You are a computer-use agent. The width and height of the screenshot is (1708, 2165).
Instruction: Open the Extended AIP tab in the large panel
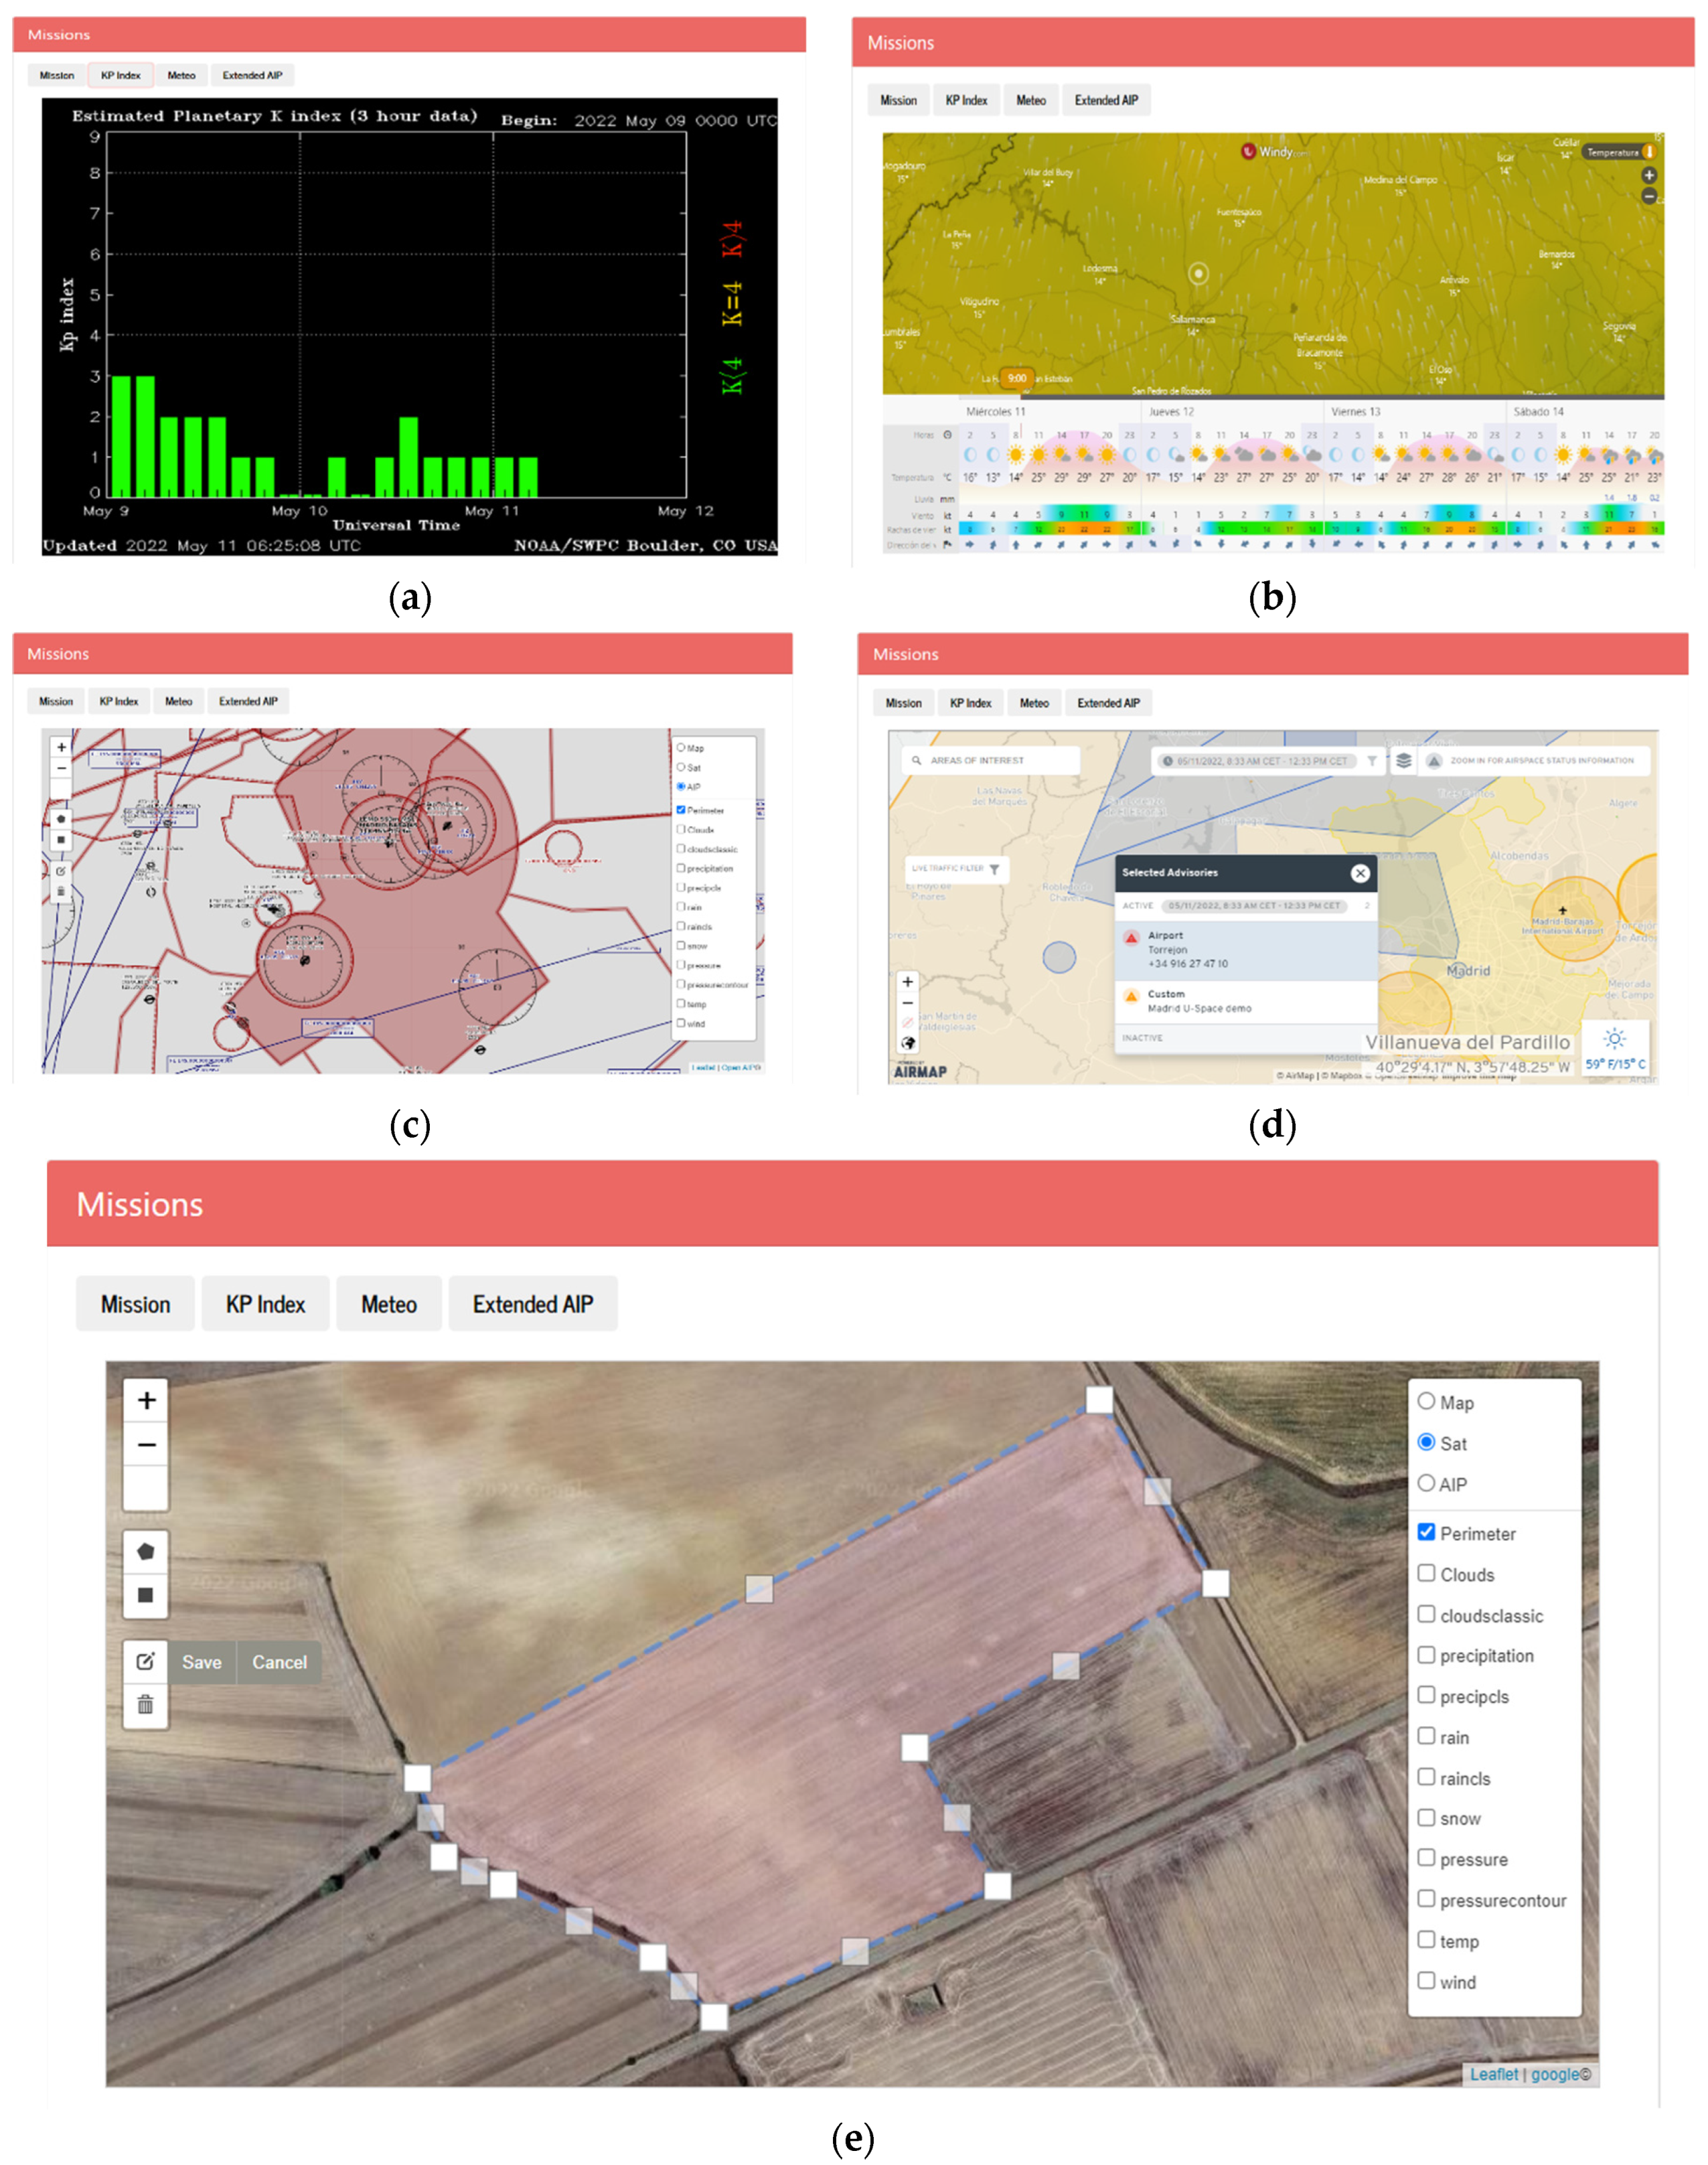tap(533, 1304)
